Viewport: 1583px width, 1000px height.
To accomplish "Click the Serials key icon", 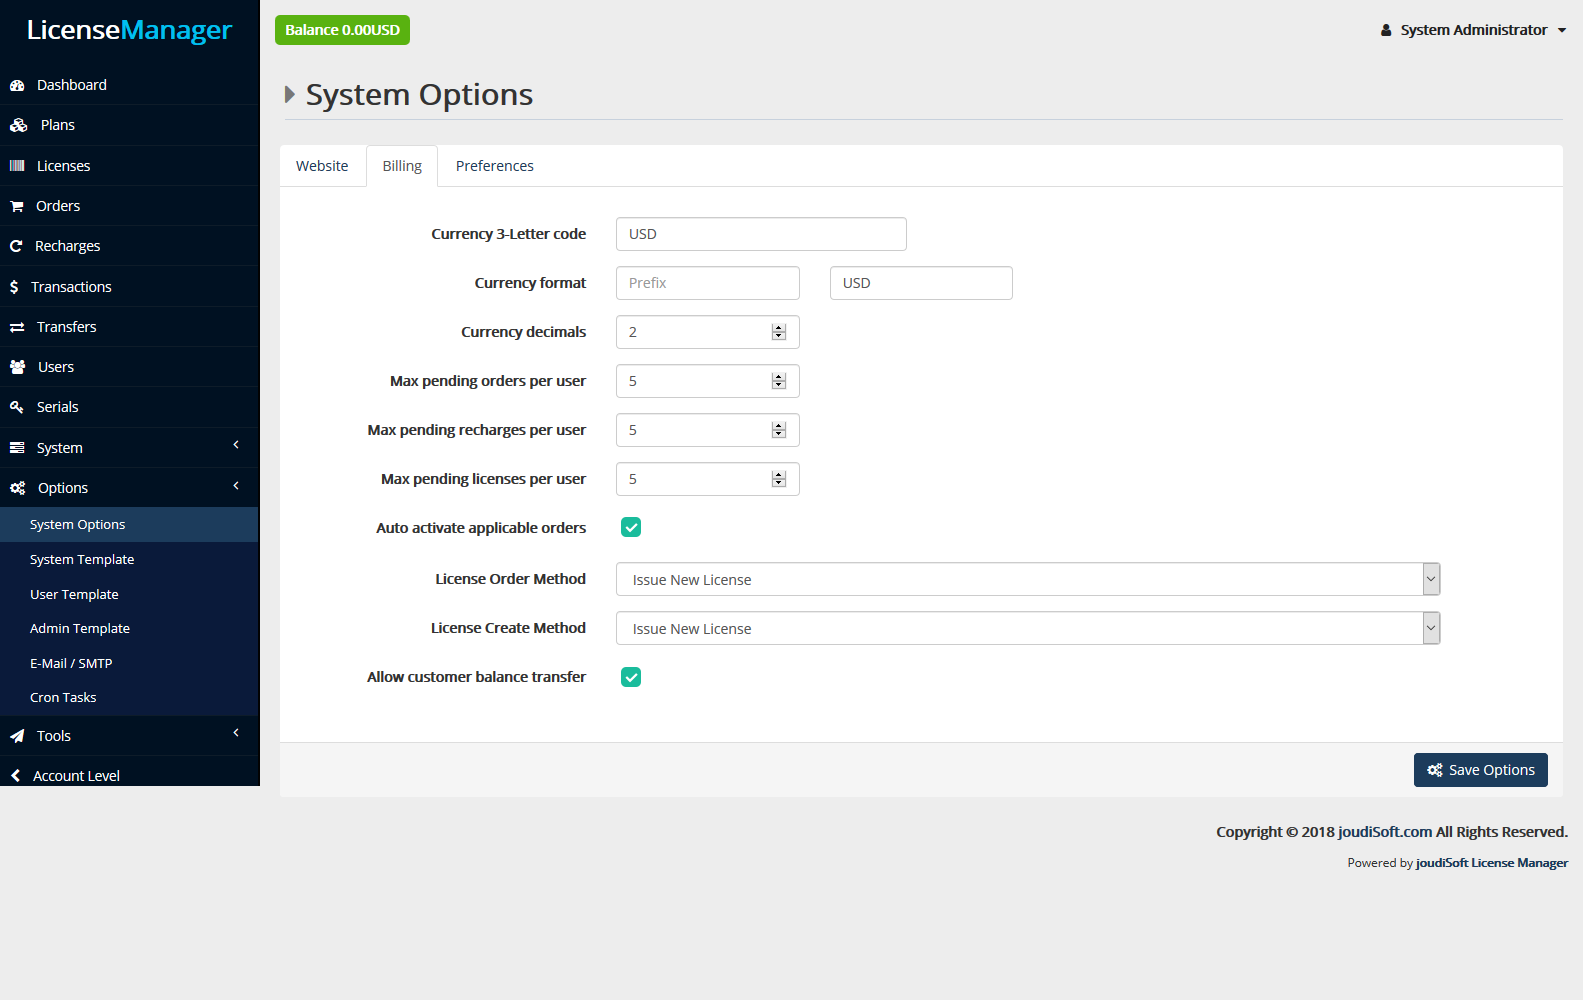I will click(17, 407).
